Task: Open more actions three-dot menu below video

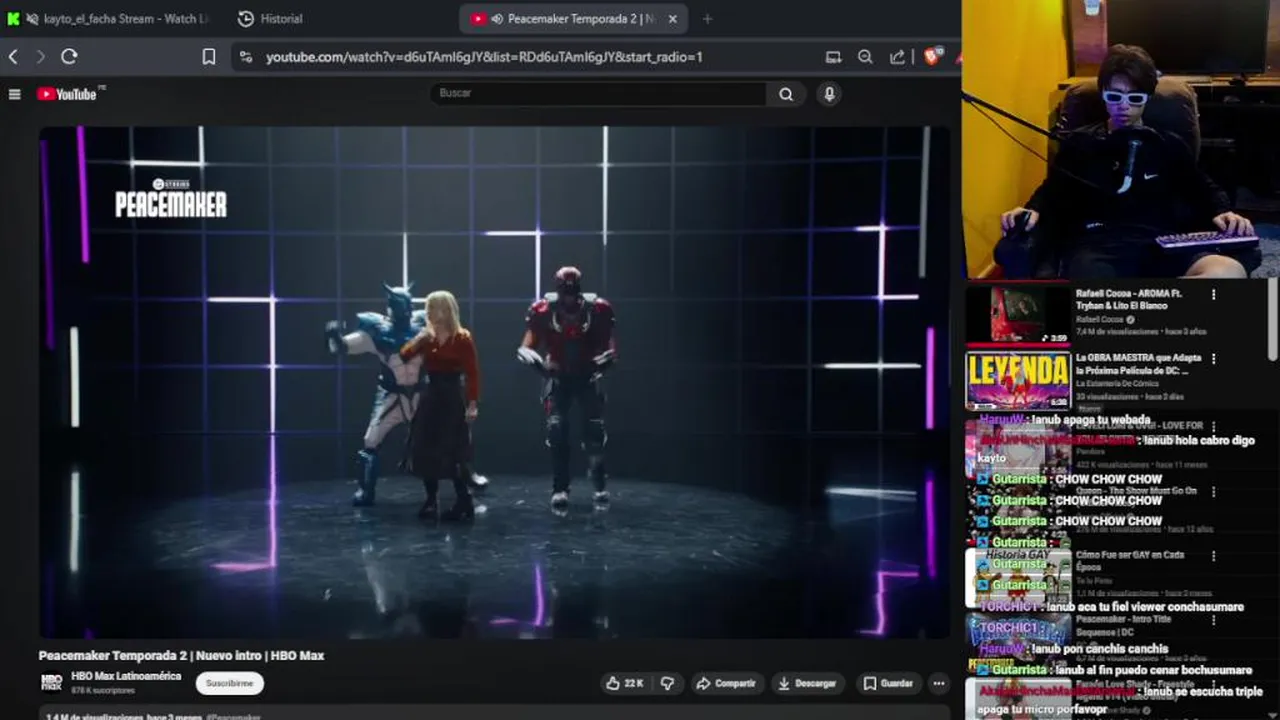Action: (x=938, y=683)
